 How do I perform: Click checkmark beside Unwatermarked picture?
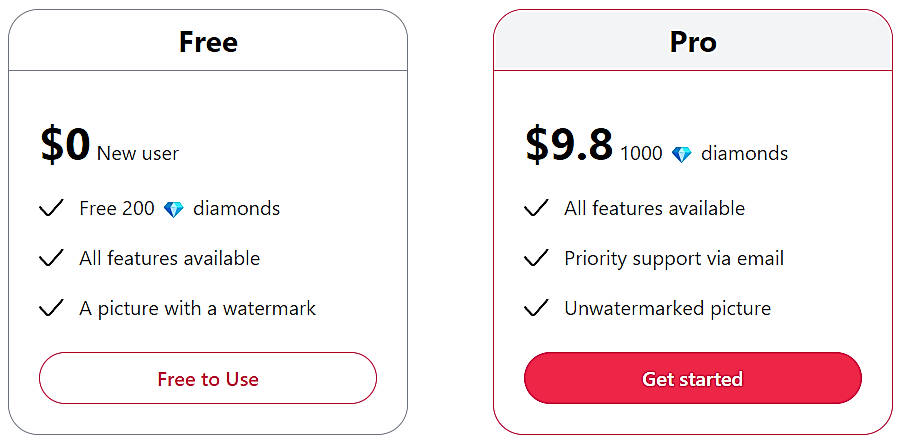tap(536, 308)
